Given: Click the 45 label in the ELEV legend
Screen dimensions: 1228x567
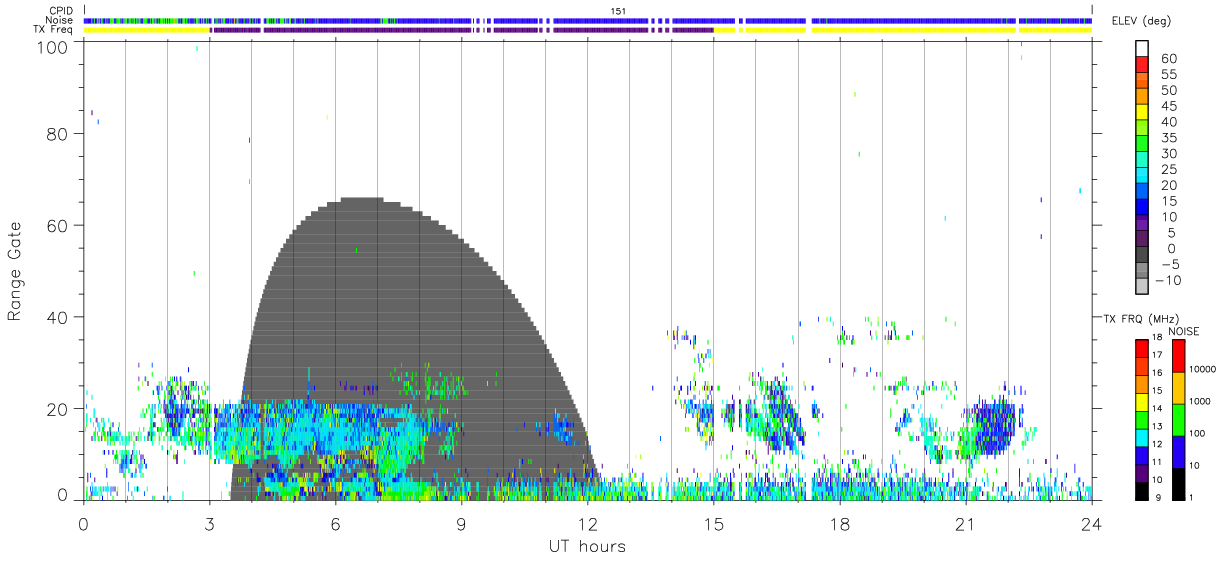Looking at the screenshot, I should (x=1167, y=106).
